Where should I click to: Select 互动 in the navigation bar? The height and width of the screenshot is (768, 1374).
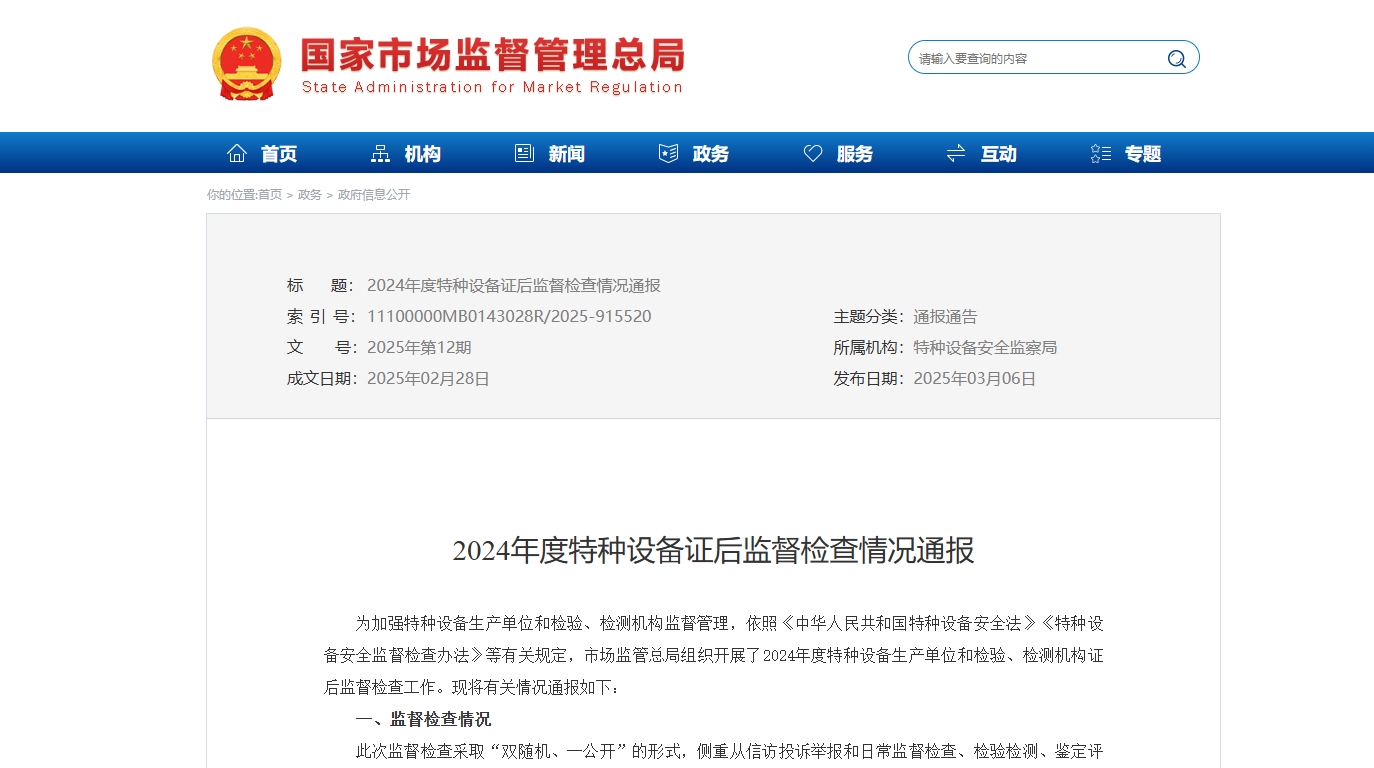(999, 154)
